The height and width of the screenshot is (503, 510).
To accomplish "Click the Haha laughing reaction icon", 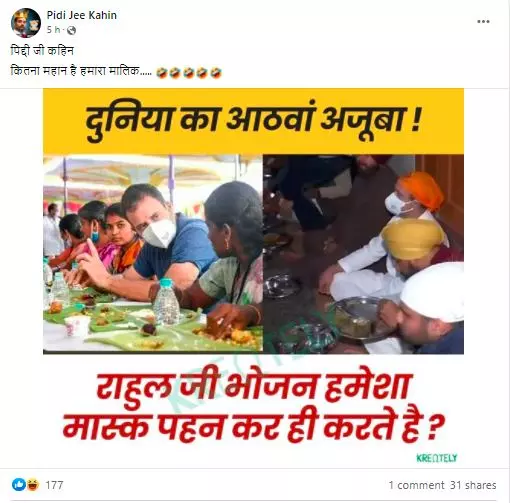I will [32, 485].
